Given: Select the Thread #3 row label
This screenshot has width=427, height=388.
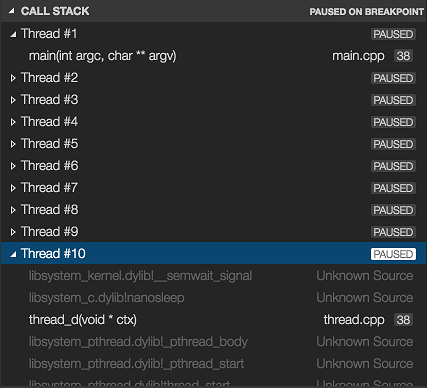Looking at the screenshot, I should [49, 100].
